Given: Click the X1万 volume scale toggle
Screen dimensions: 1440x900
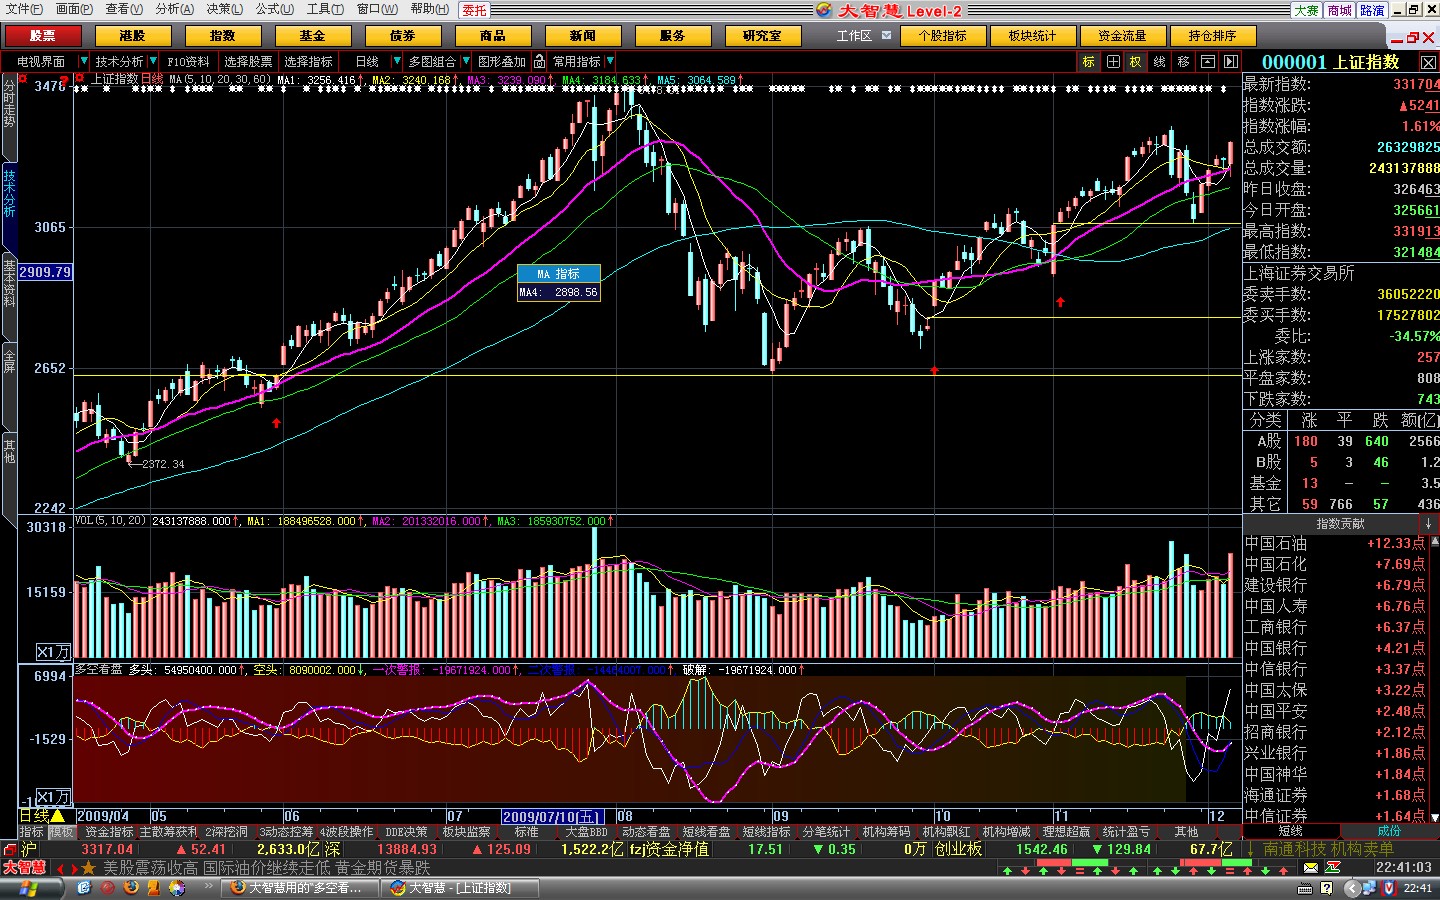Looking at the screenshot, I should click(53, 652).
